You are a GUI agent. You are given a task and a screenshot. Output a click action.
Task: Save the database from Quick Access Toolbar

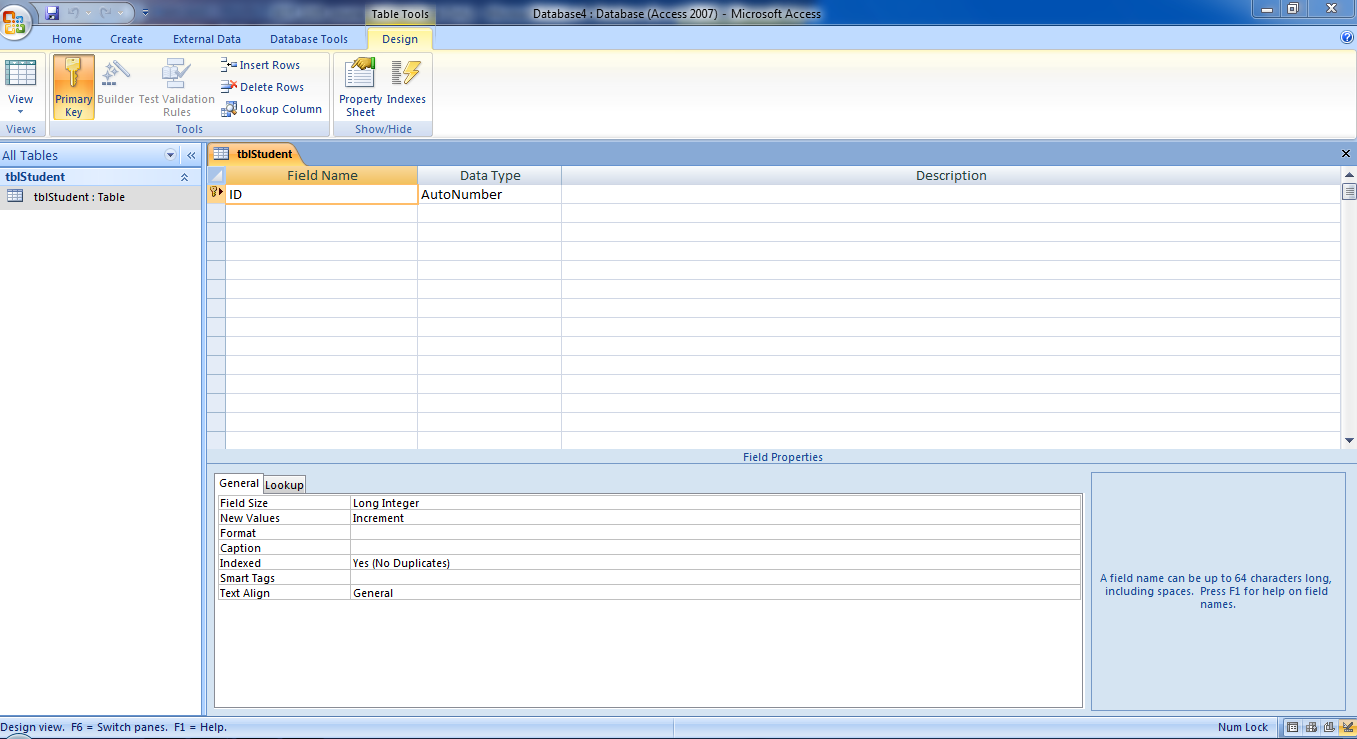51,12
